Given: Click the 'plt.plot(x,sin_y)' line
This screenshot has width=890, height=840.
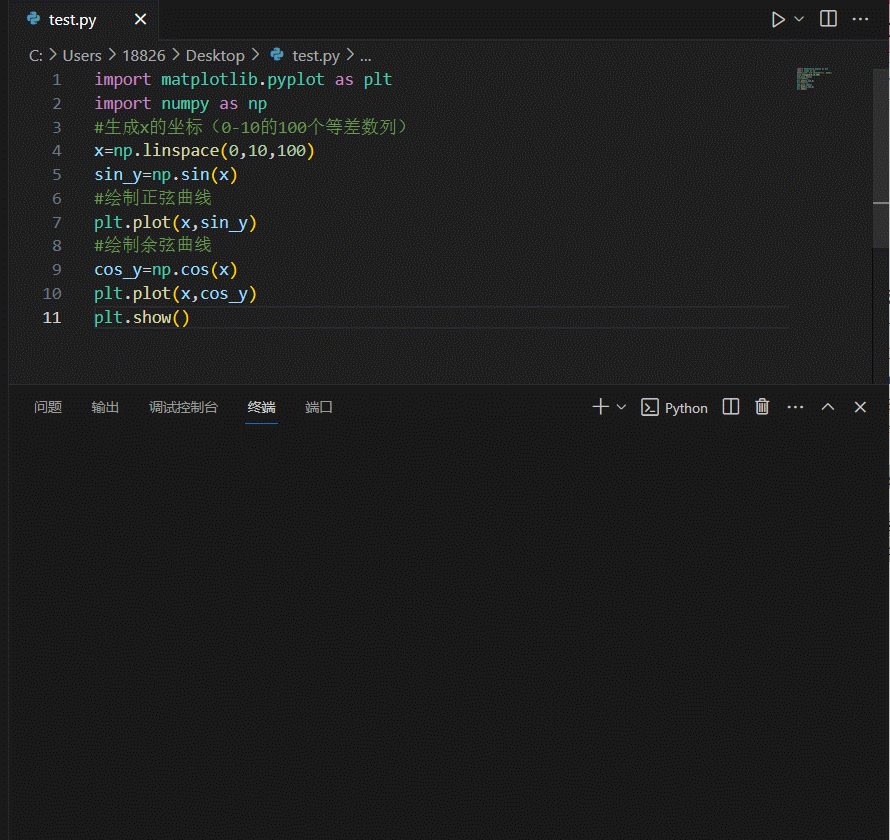Looking at the screenshot, I should (x=175, y=222).
